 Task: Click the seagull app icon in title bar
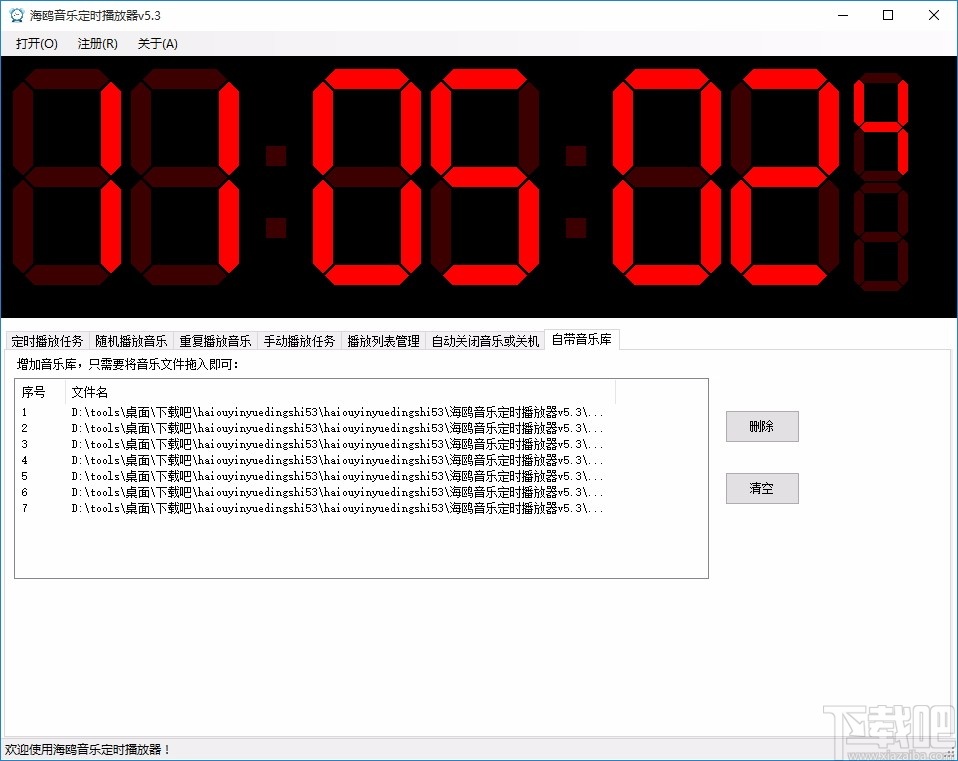coord(16,15)
